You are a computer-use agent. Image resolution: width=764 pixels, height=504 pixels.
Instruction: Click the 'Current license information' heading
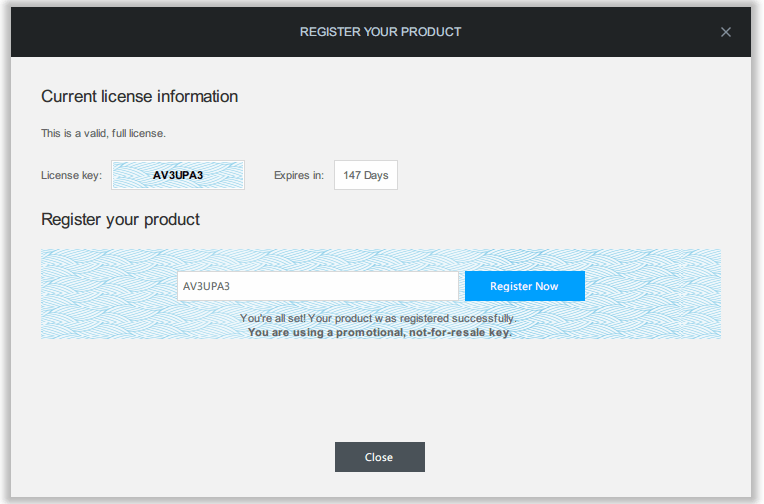pyautogui.click(x=140, y=97)
